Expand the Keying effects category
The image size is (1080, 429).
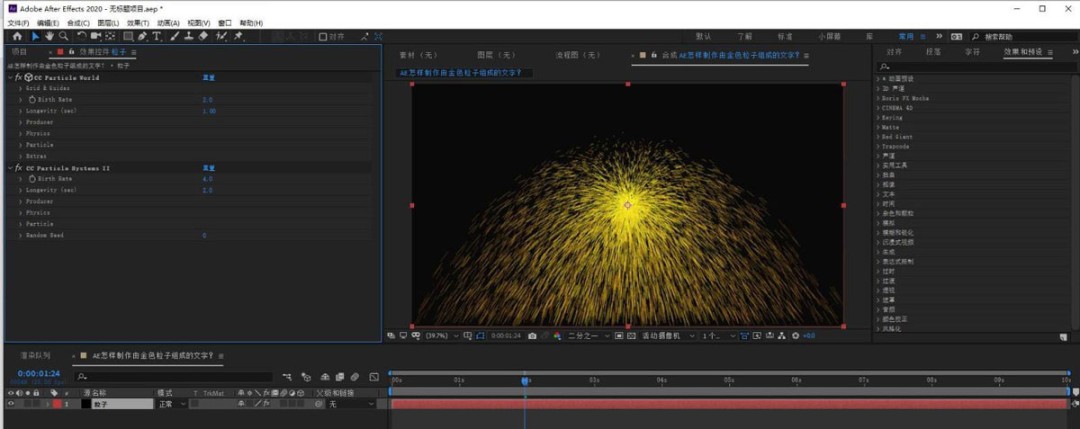point(879,118)
